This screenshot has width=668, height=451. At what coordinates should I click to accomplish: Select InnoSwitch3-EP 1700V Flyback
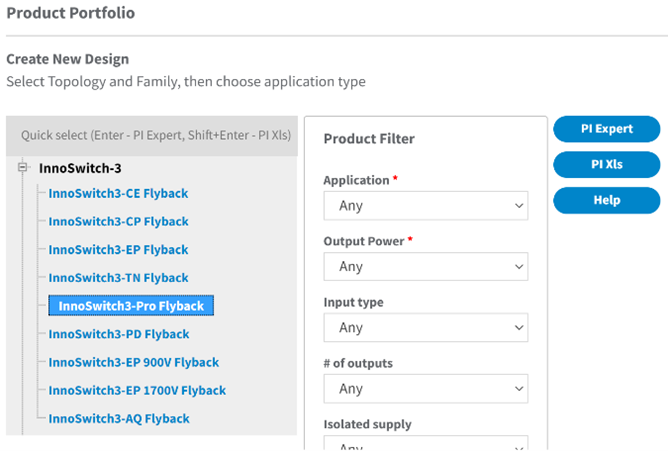click(137, 390)
